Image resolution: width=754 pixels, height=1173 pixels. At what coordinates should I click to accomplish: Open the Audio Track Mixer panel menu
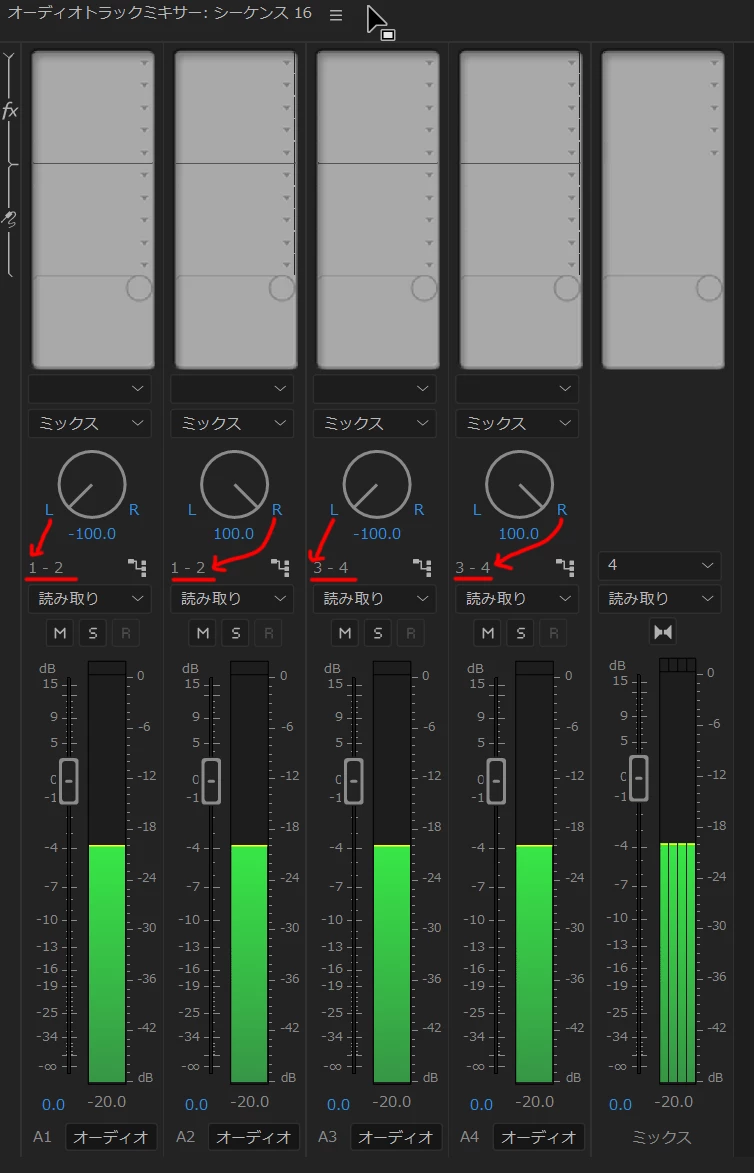pyautogui.click(x=336, y=15)
